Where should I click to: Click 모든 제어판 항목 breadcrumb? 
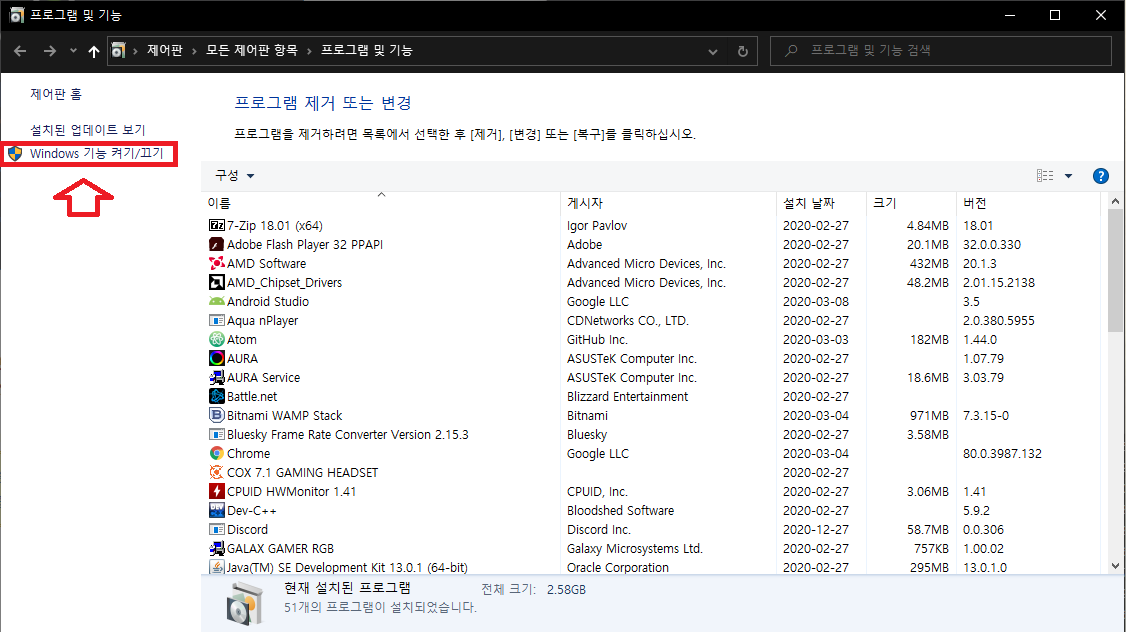(x=251, y=50)
